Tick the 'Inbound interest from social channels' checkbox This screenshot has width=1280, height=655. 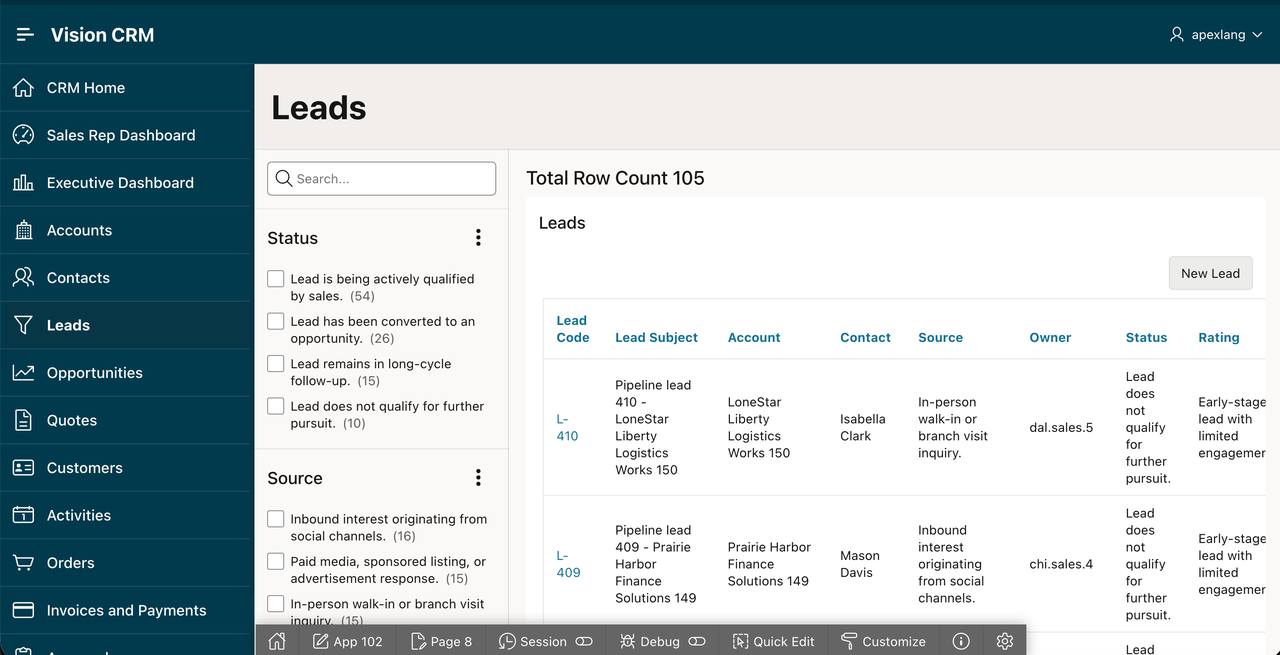(x=276, y=519)
